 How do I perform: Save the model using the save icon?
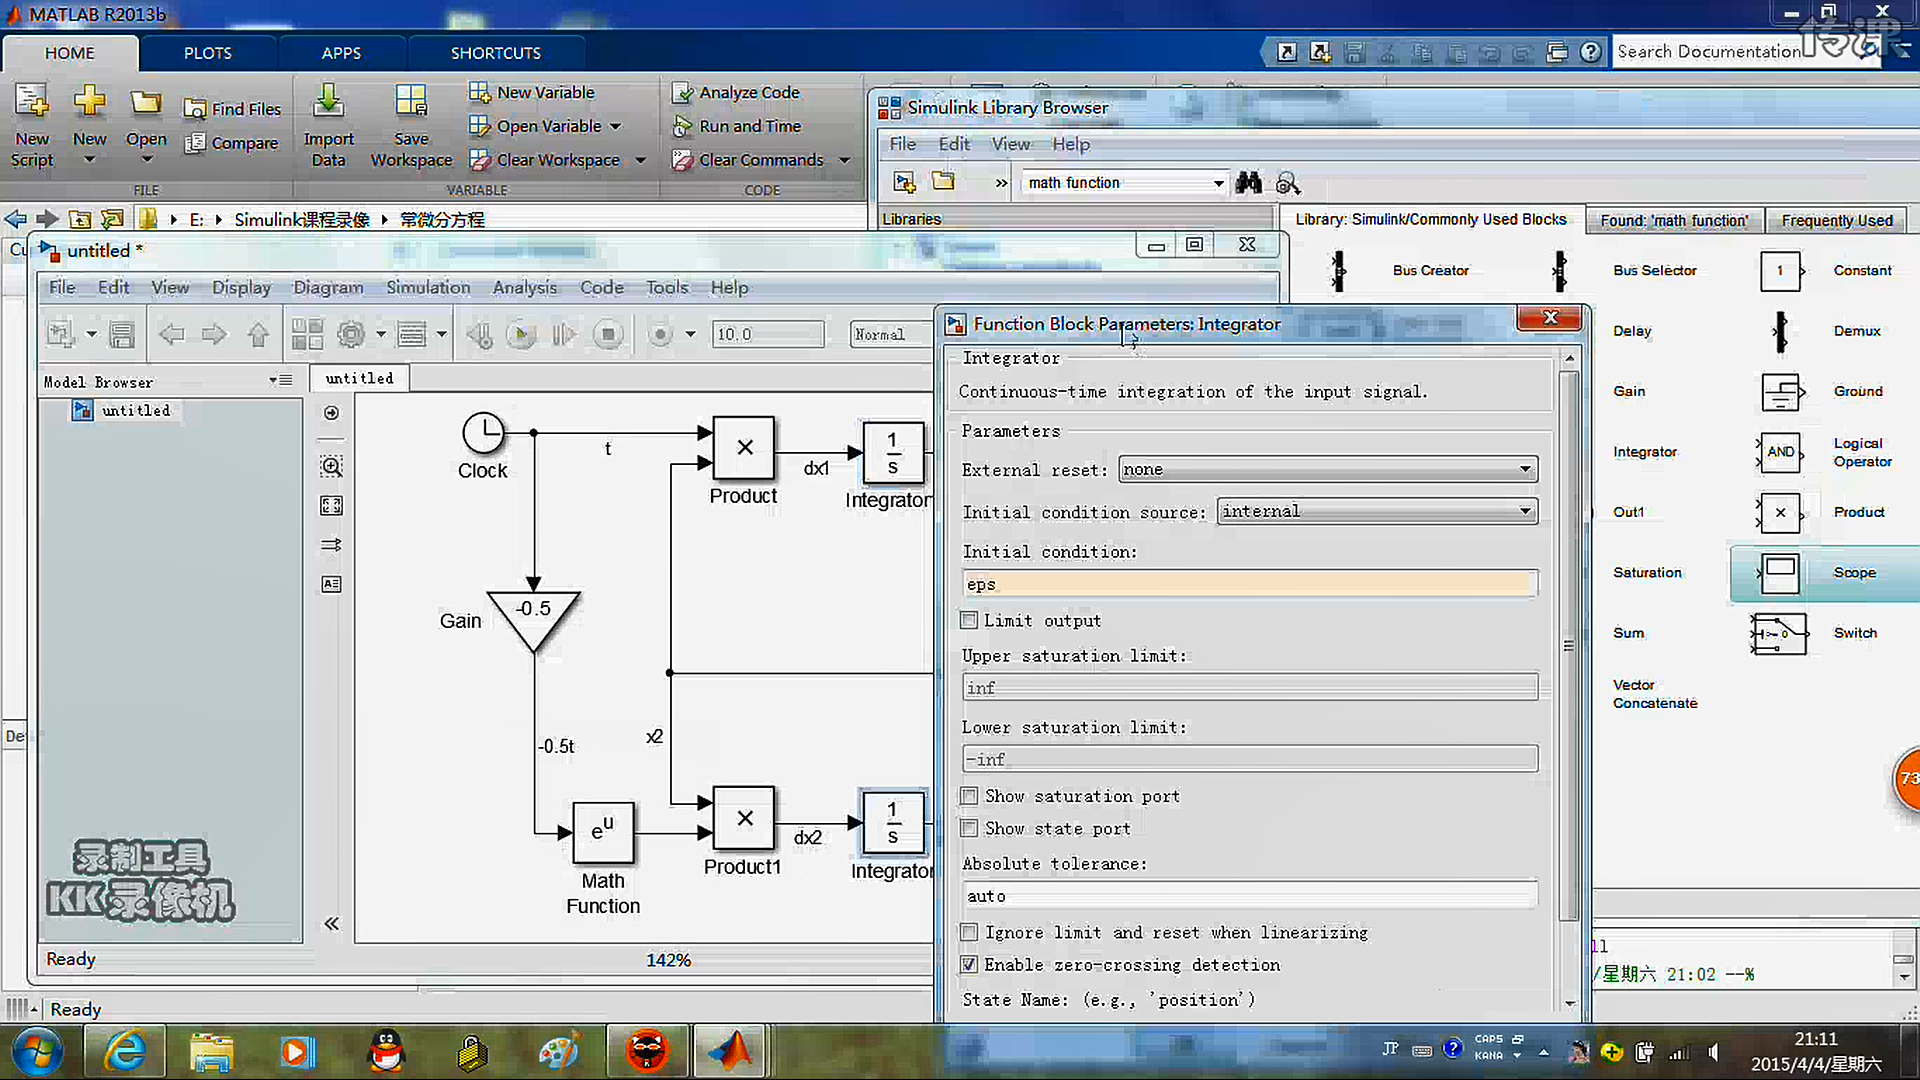click(x=121, y=334)
